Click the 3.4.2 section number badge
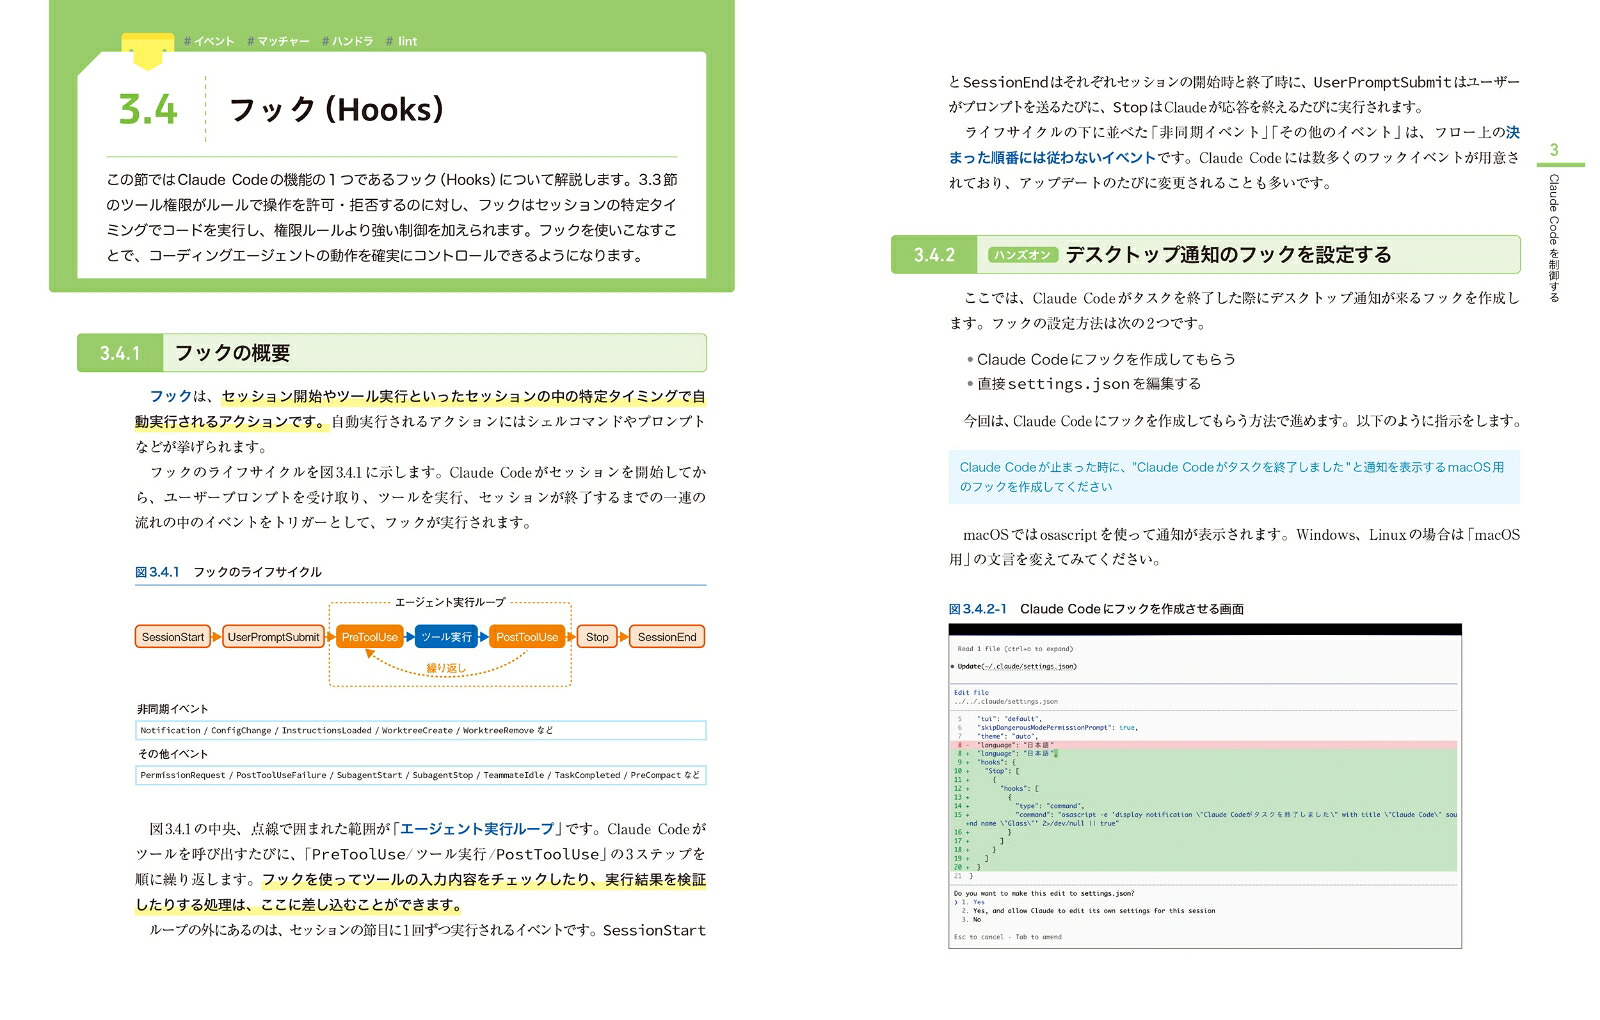 [934, 255]
